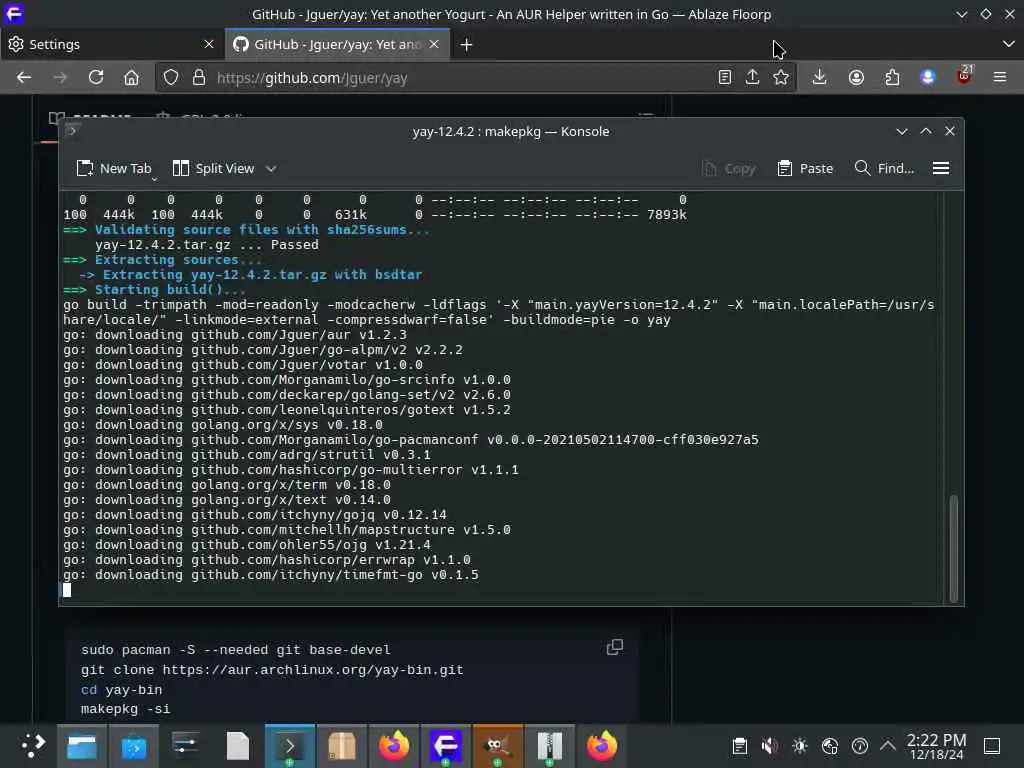This screenshot has width=1024, height=768.
Task: Click Show Desktop button in taskbar
Action: pyautogui.click(x=992, y=746)
